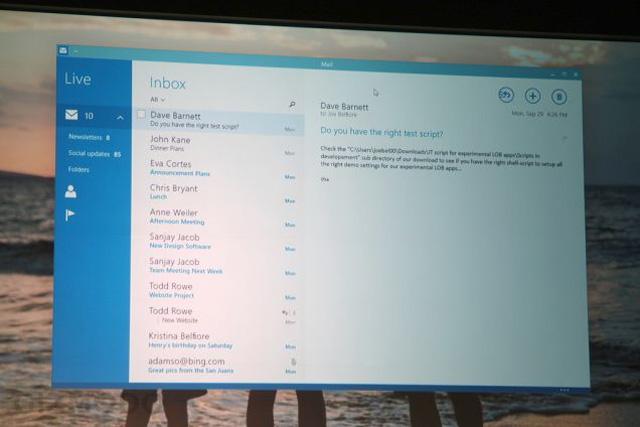Open Todd Rowe Website Project message

pos(218,291)
